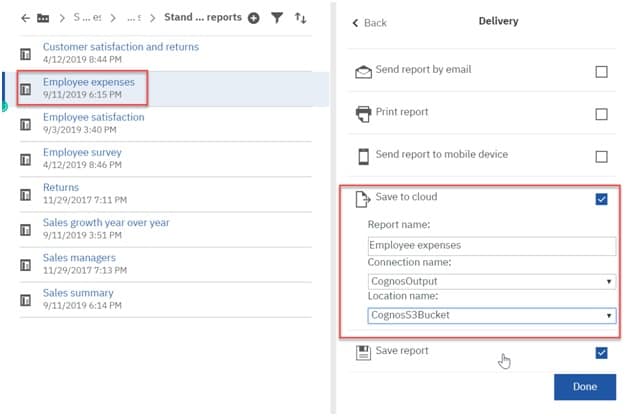Screen dimensions: 628x416
Task: Click the add (plus) icon
Action: coord(253,18)
